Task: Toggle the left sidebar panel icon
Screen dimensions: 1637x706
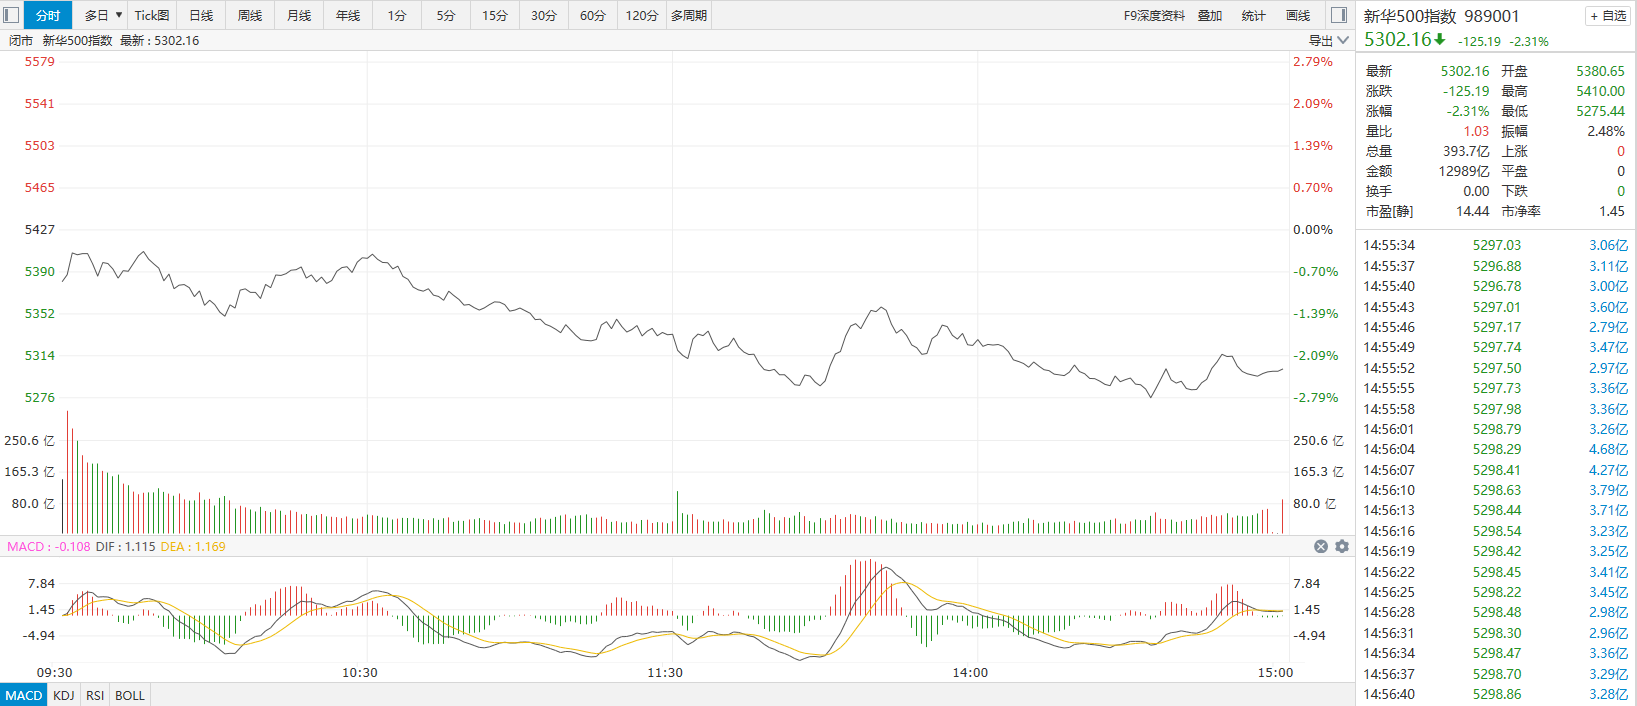Action: (12, 15)
